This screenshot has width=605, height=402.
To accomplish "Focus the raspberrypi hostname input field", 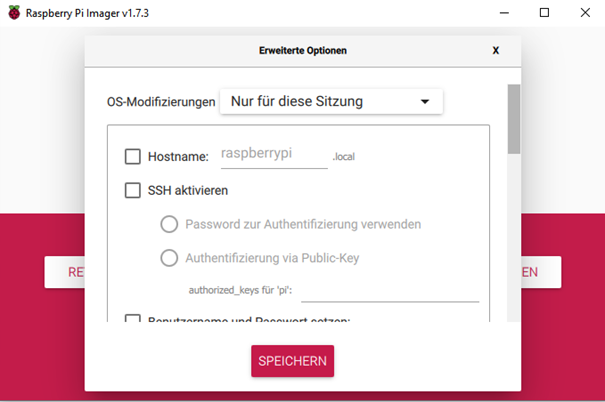I will (x=274, y=155).
